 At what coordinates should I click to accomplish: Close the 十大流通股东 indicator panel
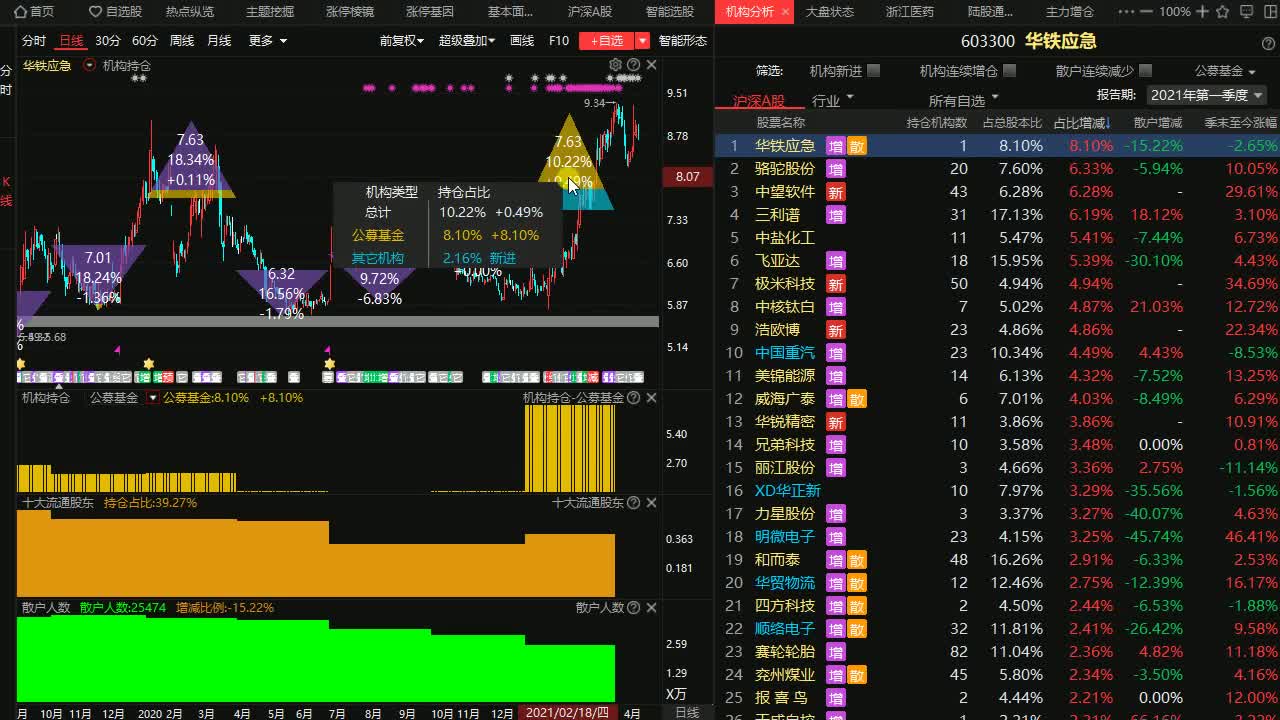point(651,503)
